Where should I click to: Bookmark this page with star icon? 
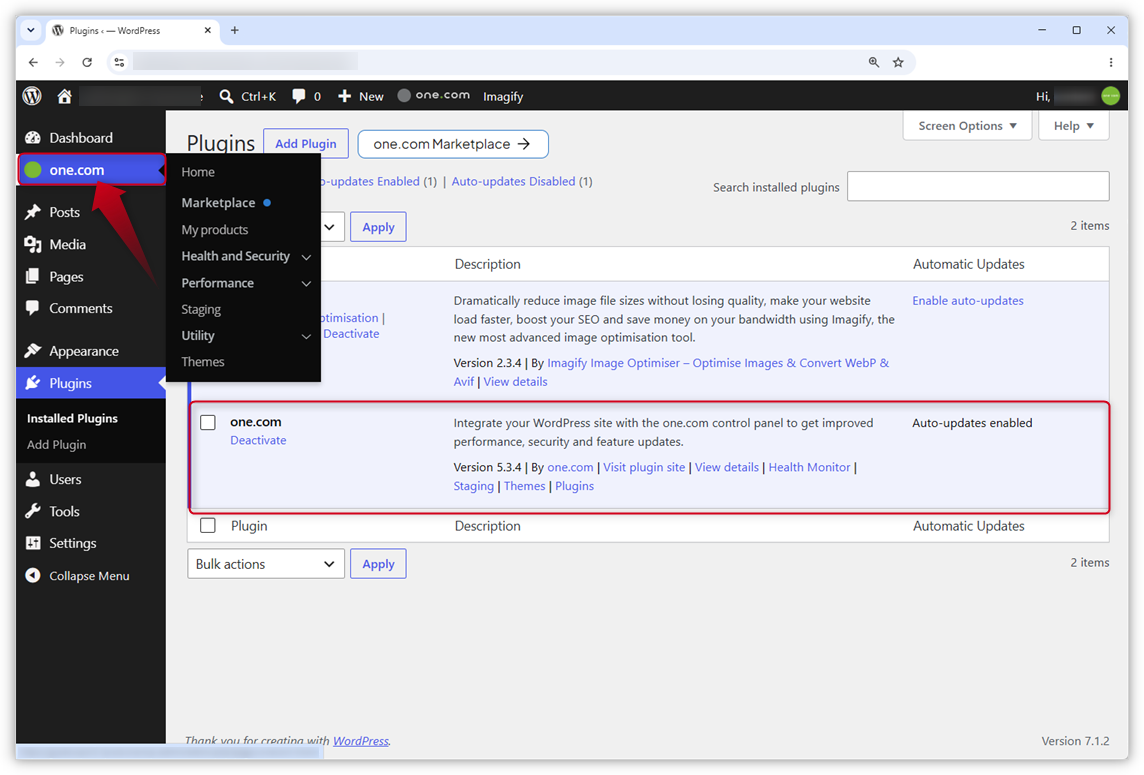point(898,63)
